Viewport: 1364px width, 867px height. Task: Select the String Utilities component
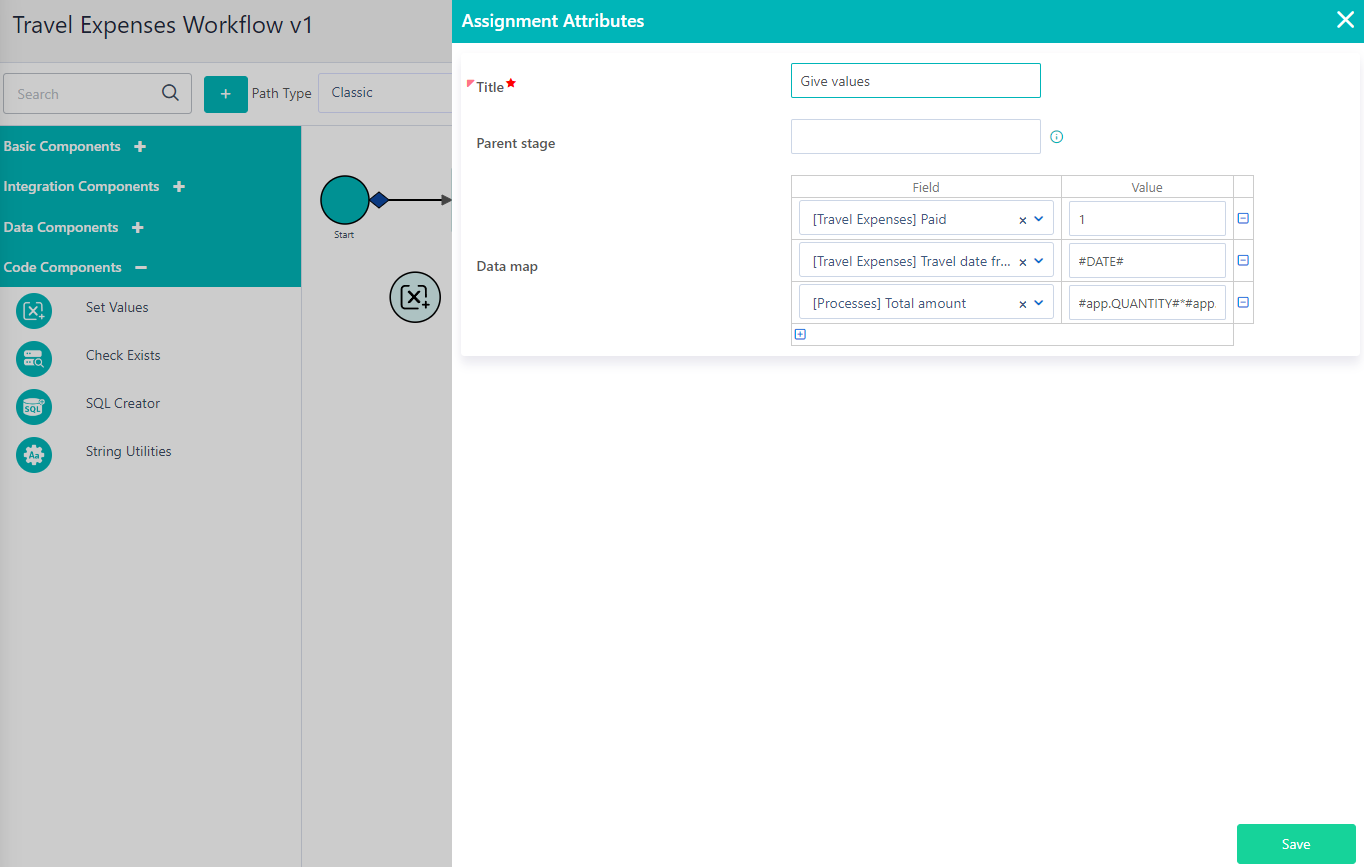point(127,451)
